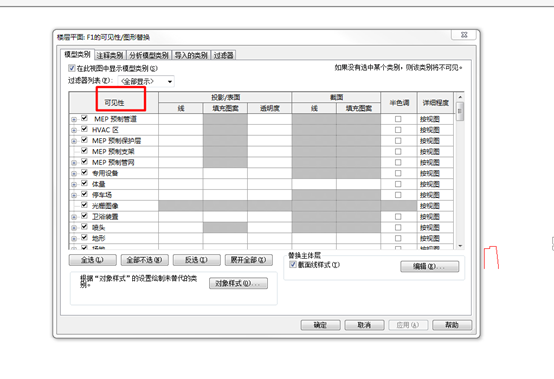Click the 全选 button
Image resolution: width=554 pixels, height=379 pixels.
coord(93,260)
